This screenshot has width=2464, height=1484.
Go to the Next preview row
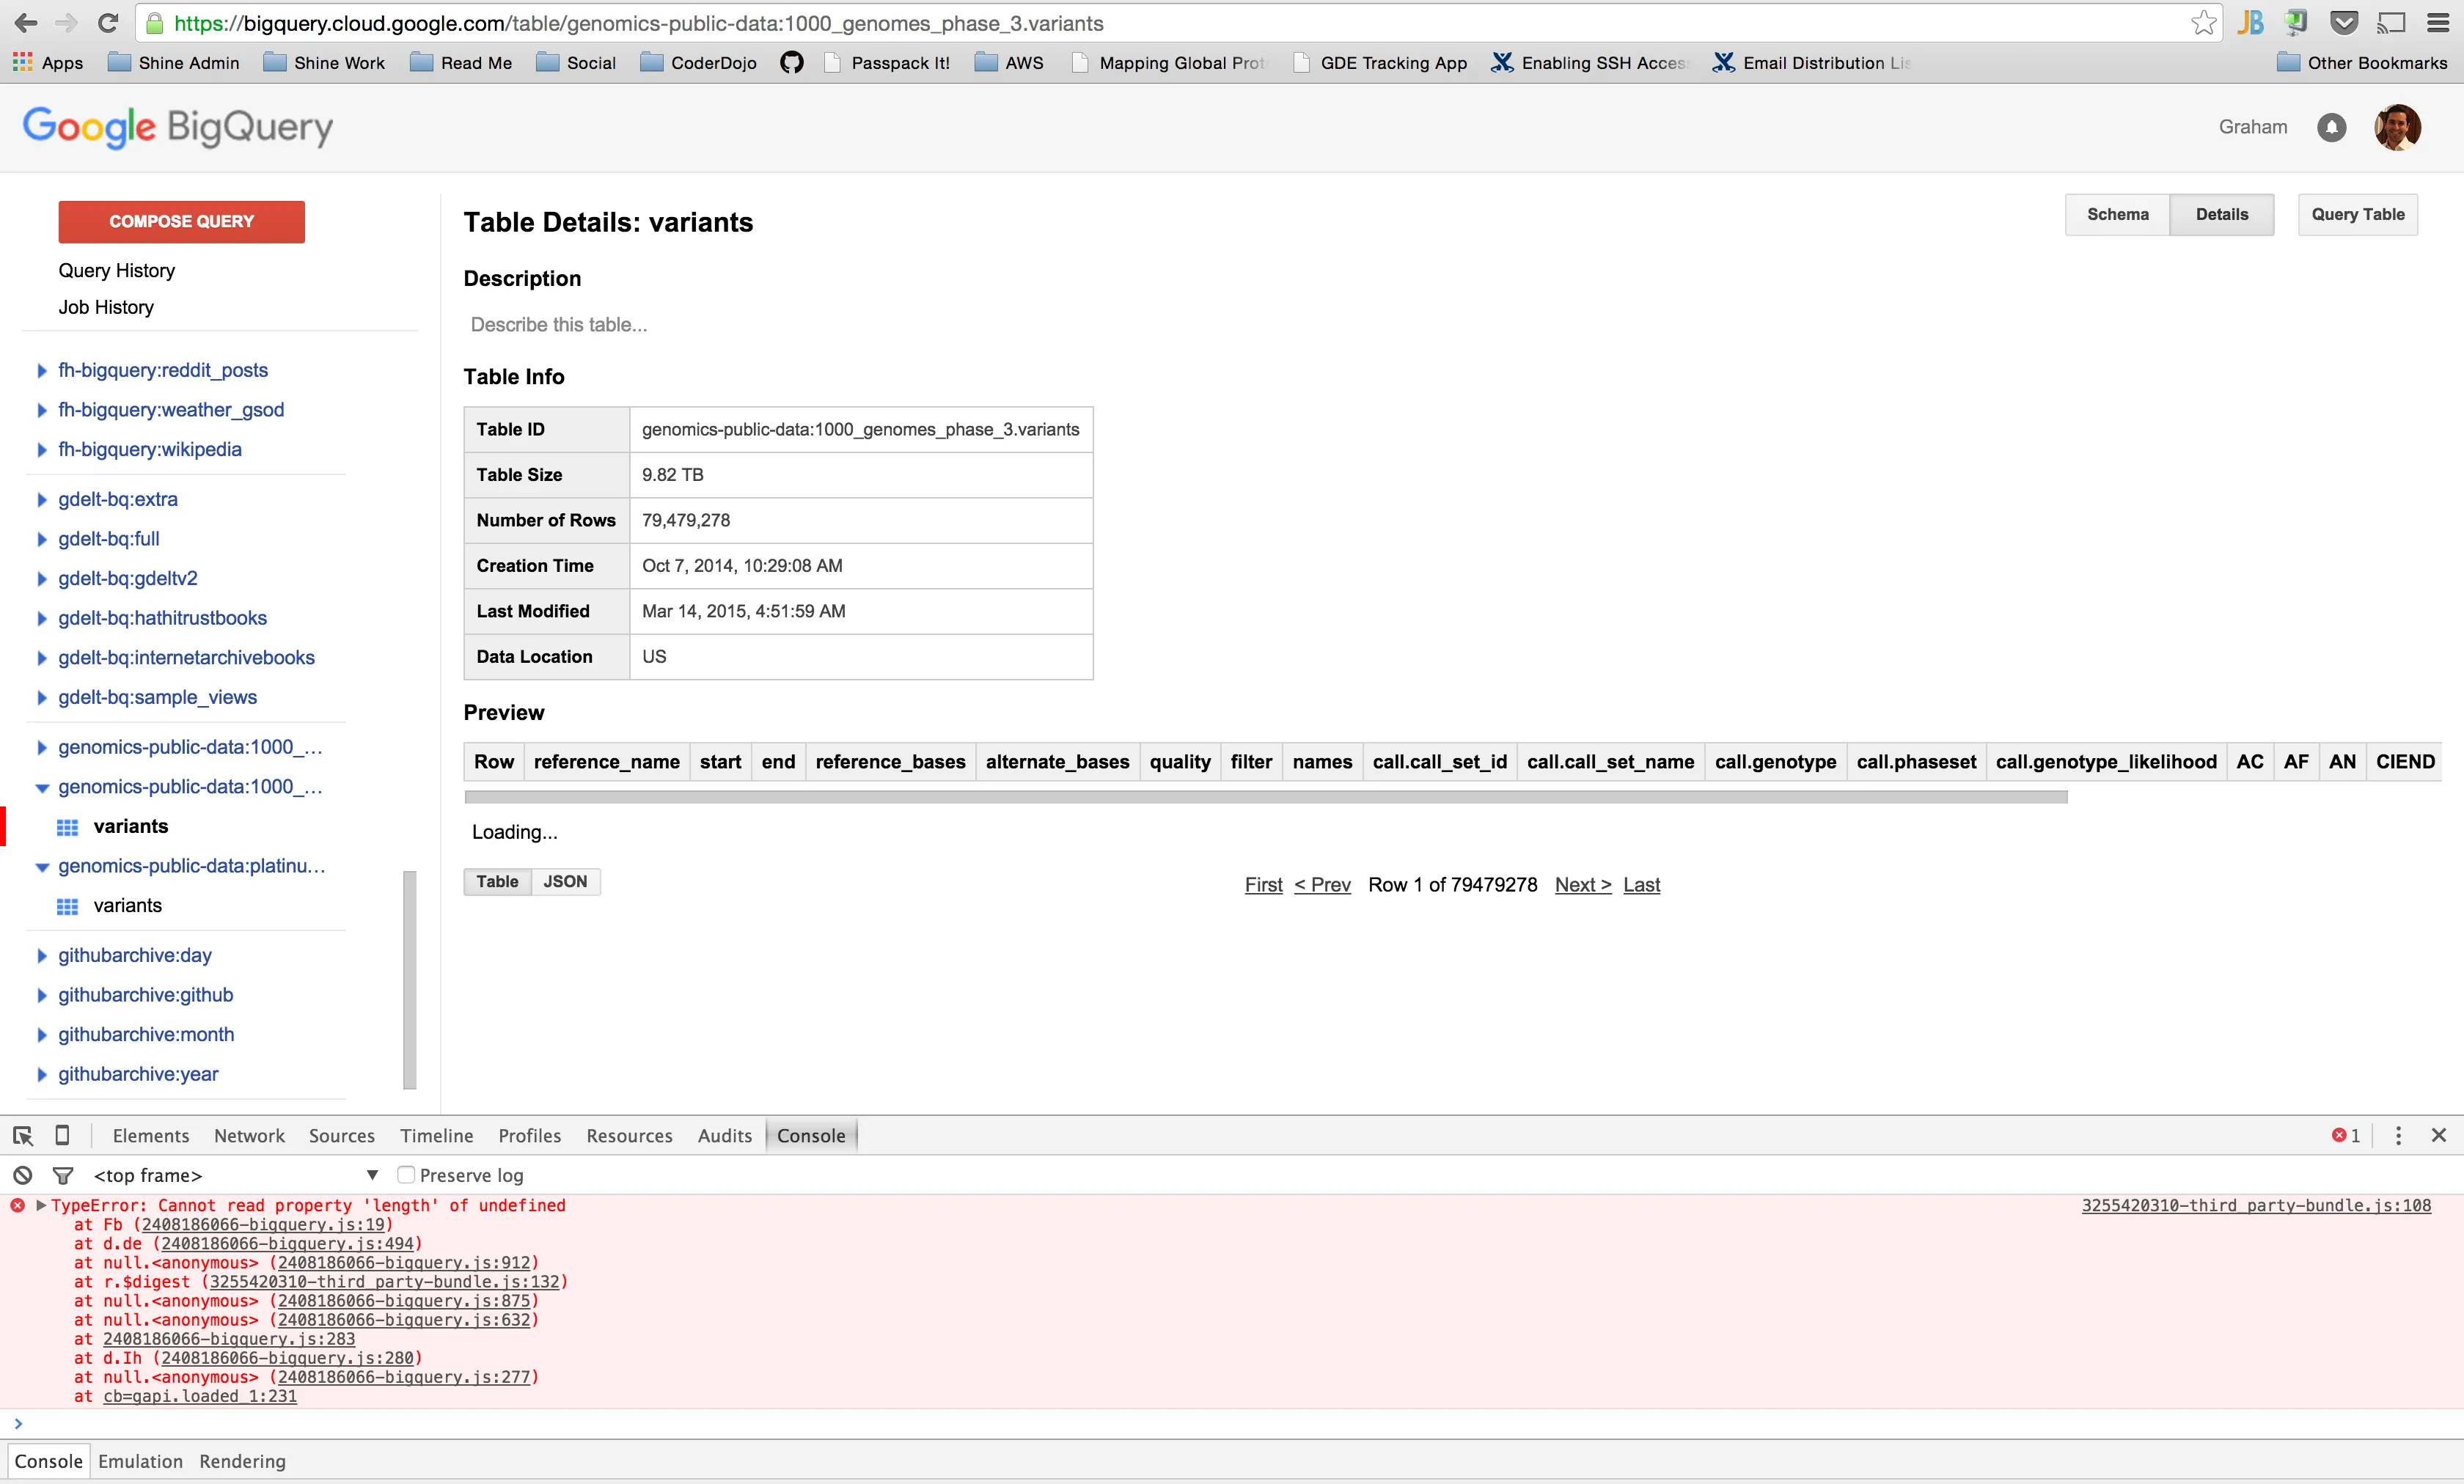coord(1582,884)
